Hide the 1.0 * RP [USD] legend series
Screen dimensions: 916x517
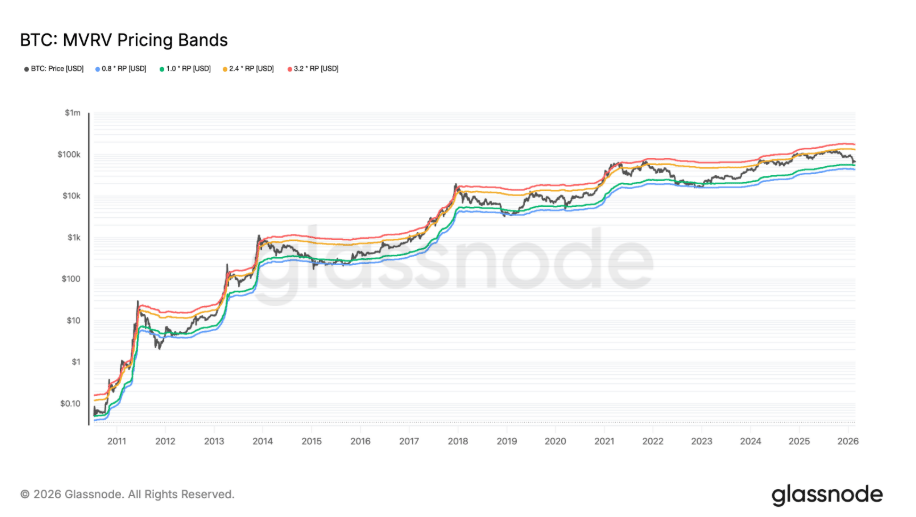pyautogui.click(x=187, y=69)
